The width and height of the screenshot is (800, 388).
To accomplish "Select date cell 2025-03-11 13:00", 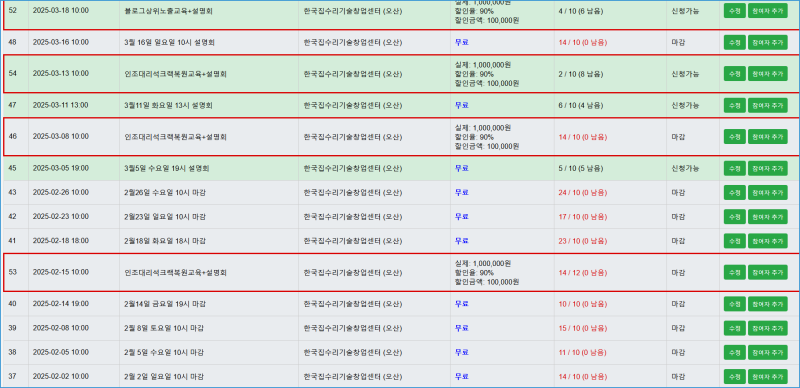I will point(60,105).
